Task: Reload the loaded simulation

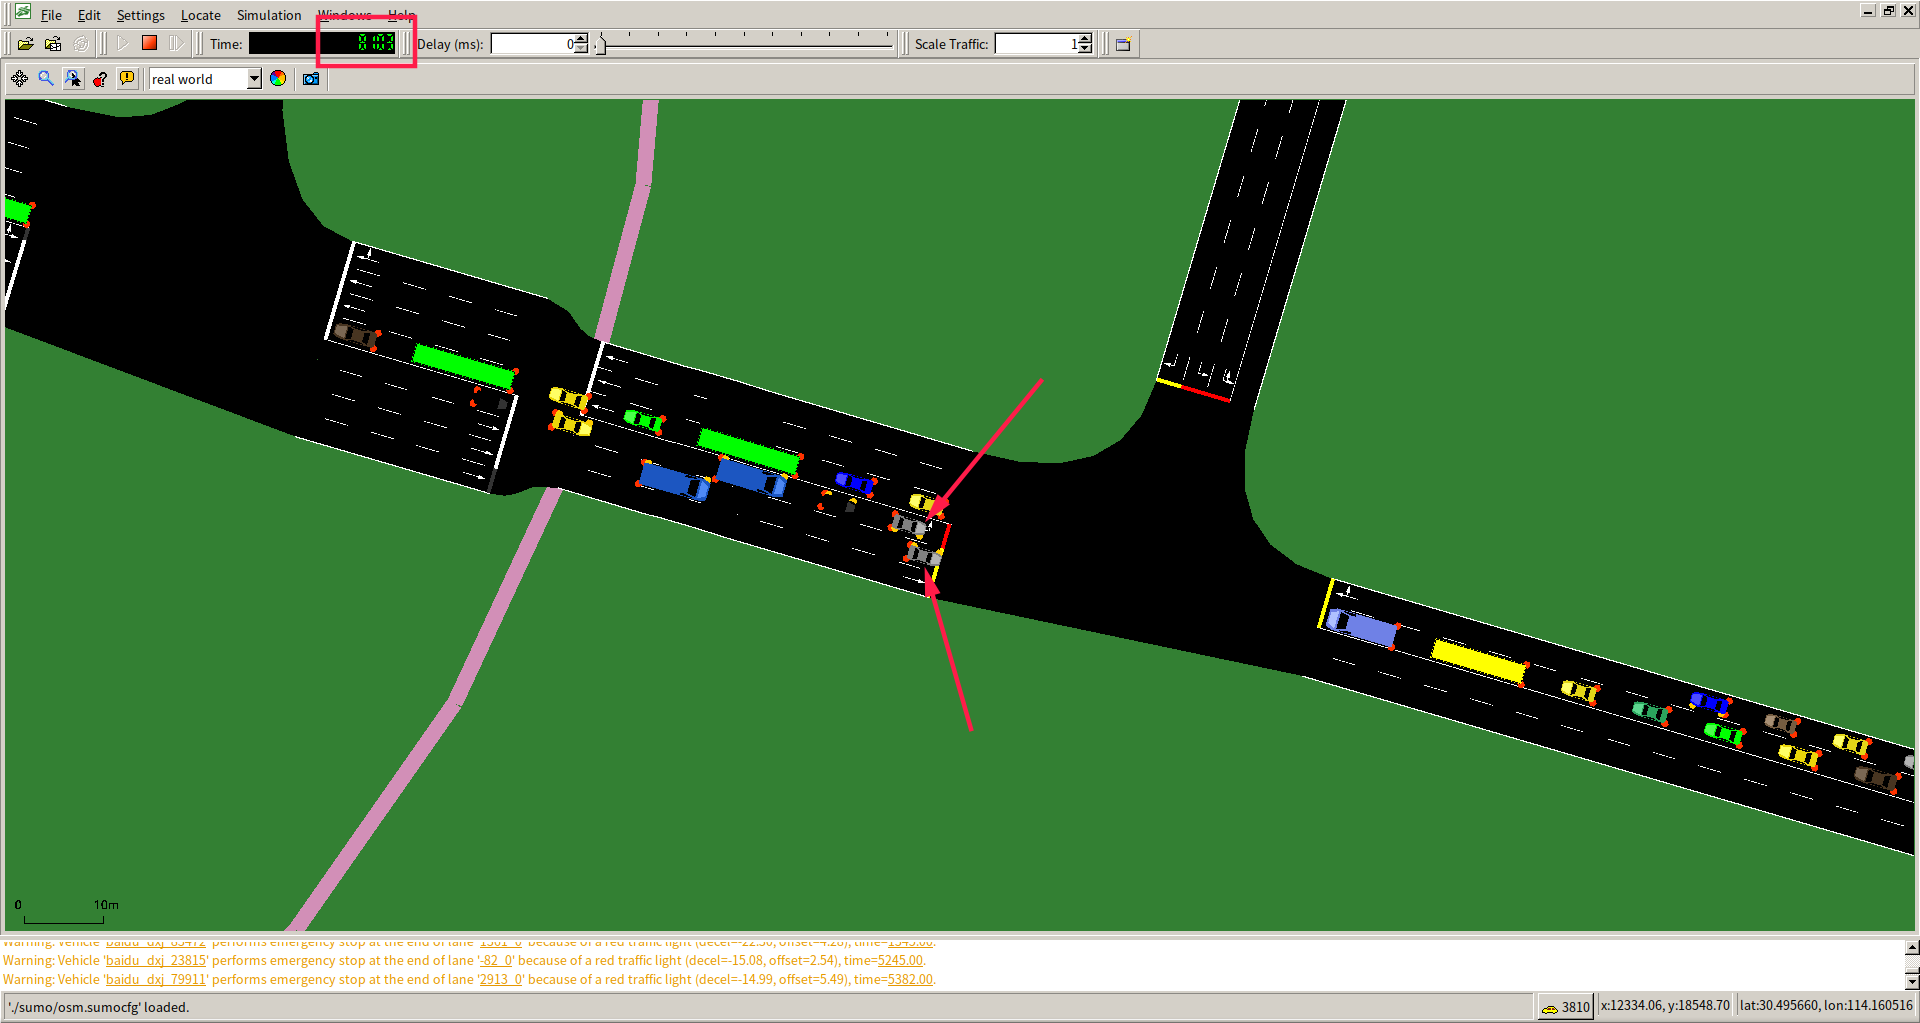Action: pos(81,43)
